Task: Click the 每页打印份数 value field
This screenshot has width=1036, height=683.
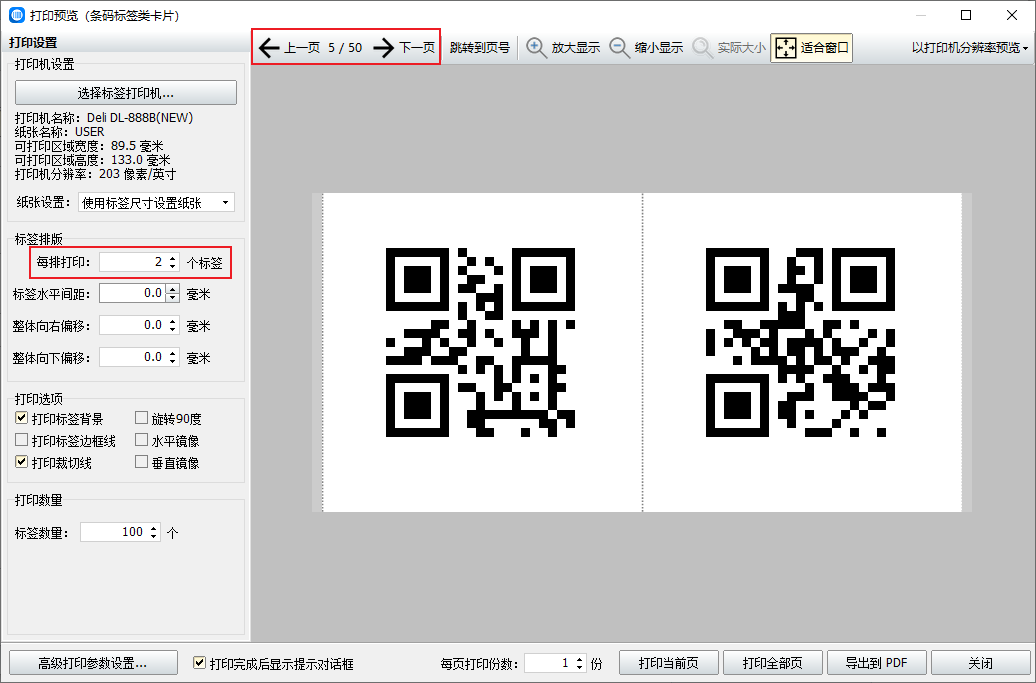Action: [x=549, y=663]
